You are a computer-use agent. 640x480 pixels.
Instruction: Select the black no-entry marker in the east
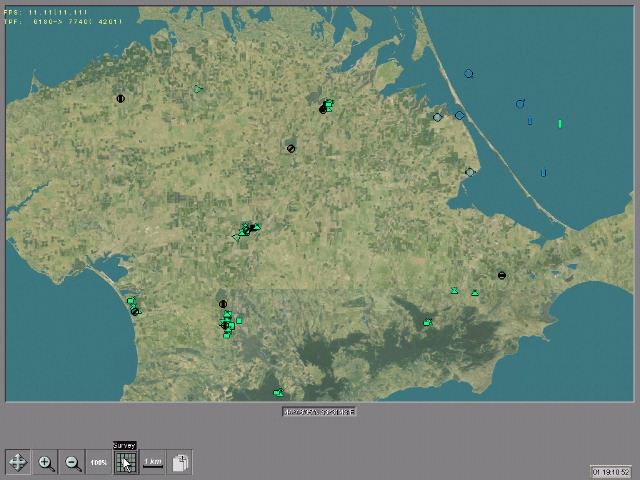pyautogui.click(x=502, y=275)
